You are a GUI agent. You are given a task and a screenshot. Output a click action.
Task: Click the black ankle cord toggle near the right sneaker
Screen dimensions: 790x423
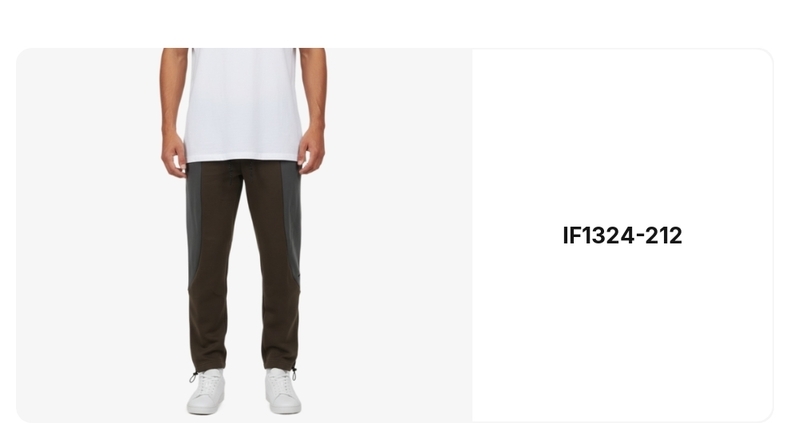tap(293, 373)
